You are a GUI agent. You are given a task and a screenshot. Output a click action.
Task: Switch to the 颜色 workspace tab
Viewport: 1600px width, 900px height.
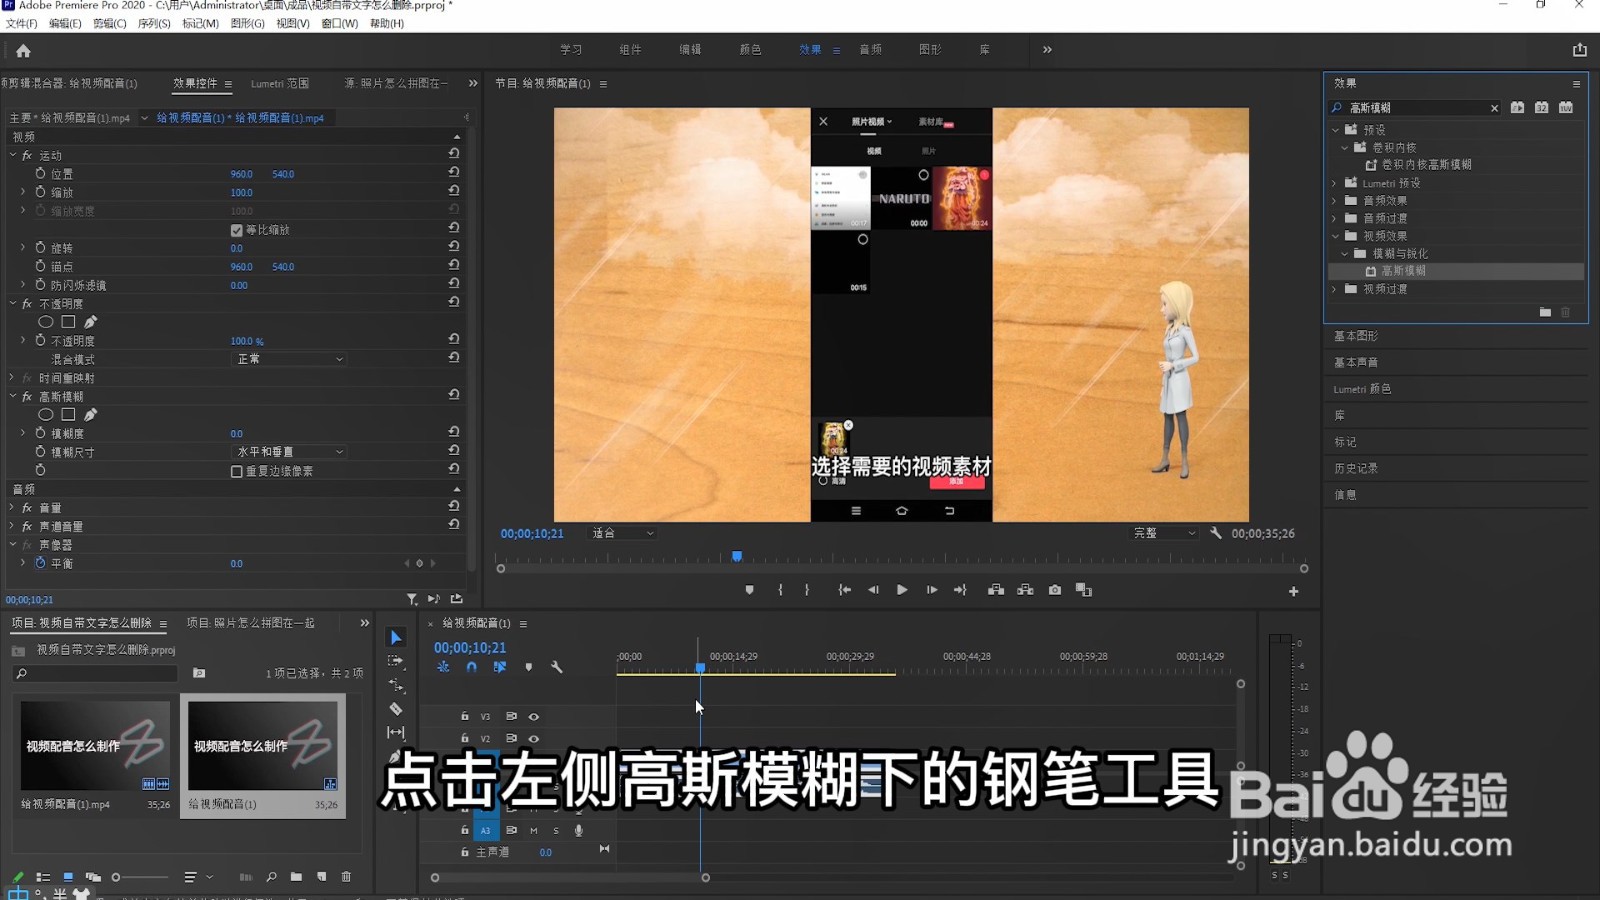pyautogui.click(x=750, y=49)
